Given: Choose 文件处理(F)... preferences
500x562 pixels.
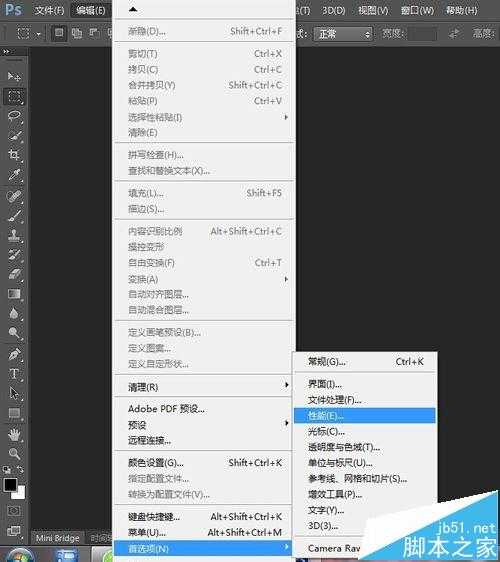Looking at the screenshot, I should 365,400.
